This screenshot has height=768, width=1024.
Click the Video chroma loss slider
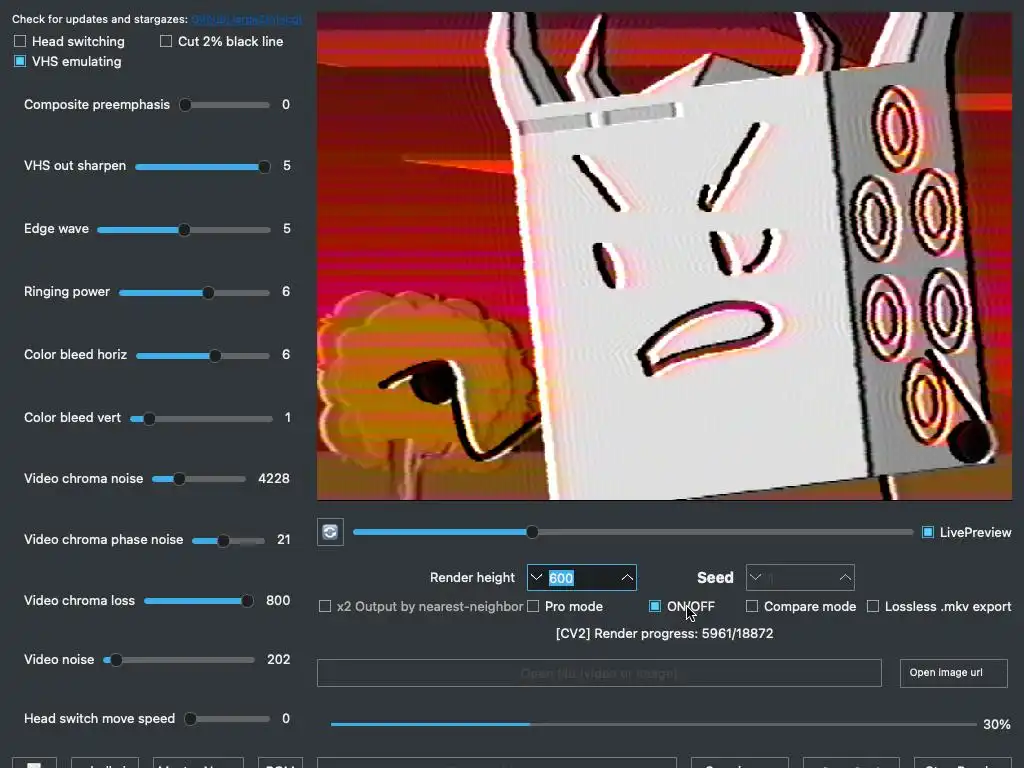(x=199, y=601)
